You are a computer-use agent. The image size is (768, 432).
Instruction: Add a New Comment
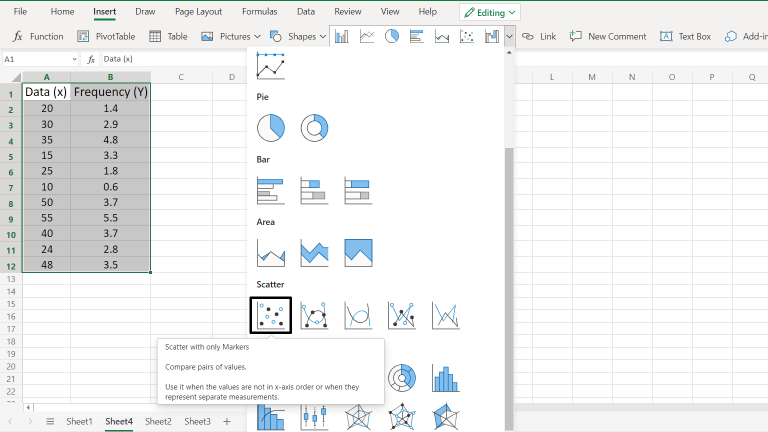608,36
